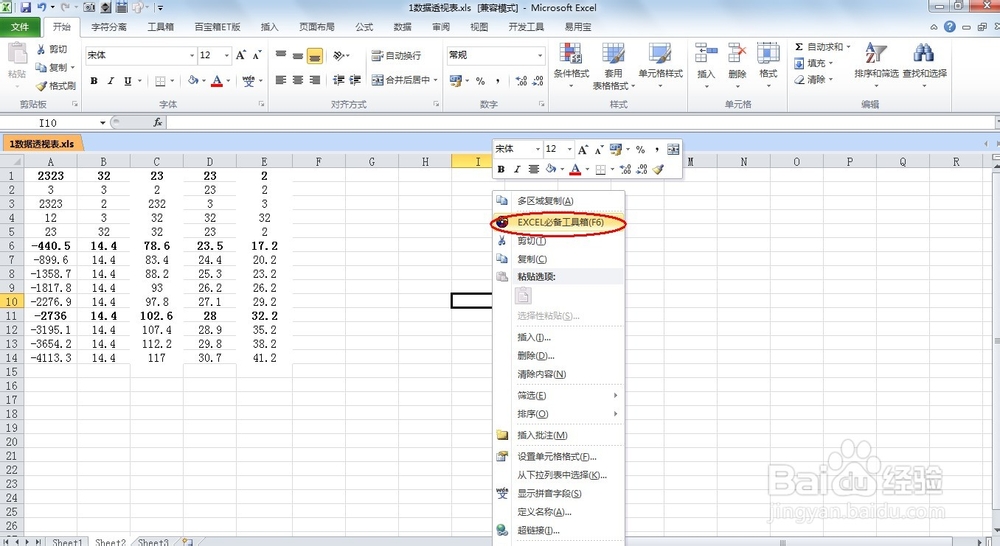Image resolution: width=1000 pixels, height=546 pixels.
Task: Toggle Wrap Text (自动换行)
Action: [397, 55]
